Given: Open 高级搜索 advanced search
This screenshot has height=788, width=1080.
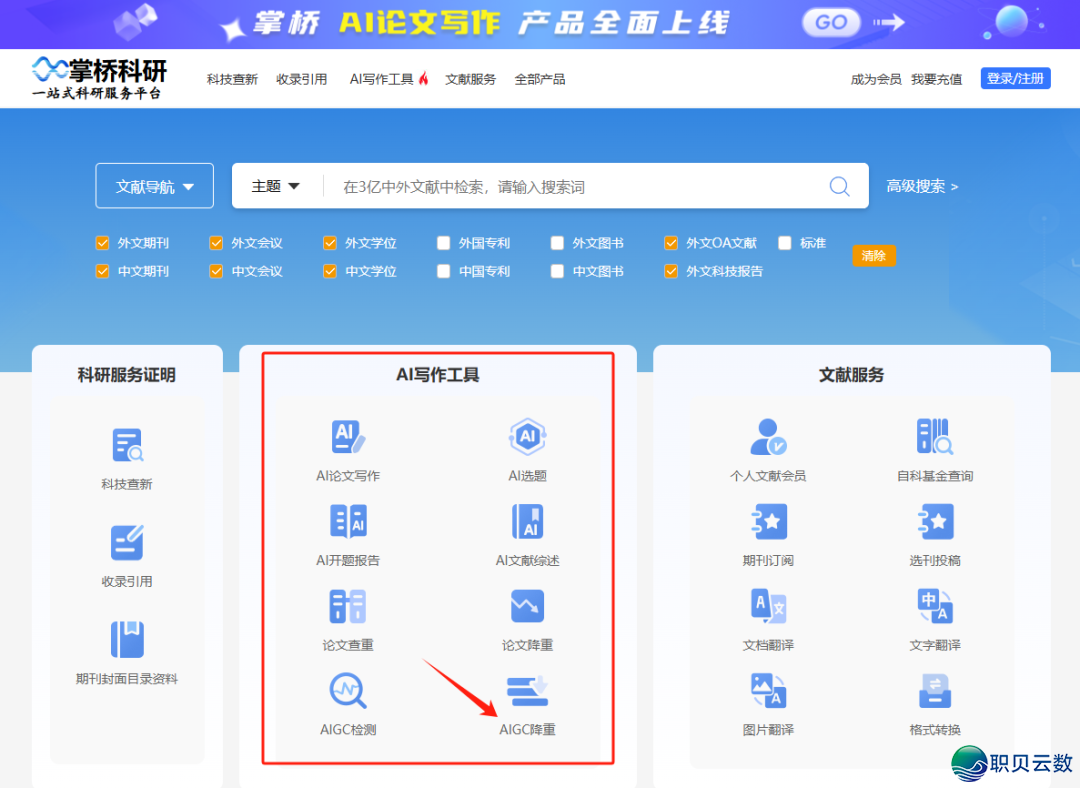Looking at the screenshot, I should [921, 187].
